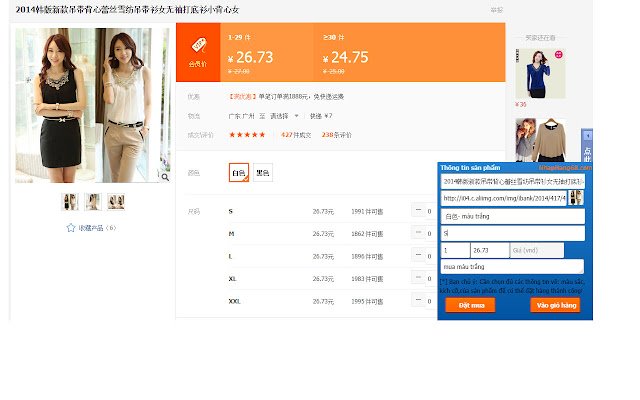640x400 pixels.
Task: Open the first small thumbnail under the main photo
Action: [x=70, y=202]
